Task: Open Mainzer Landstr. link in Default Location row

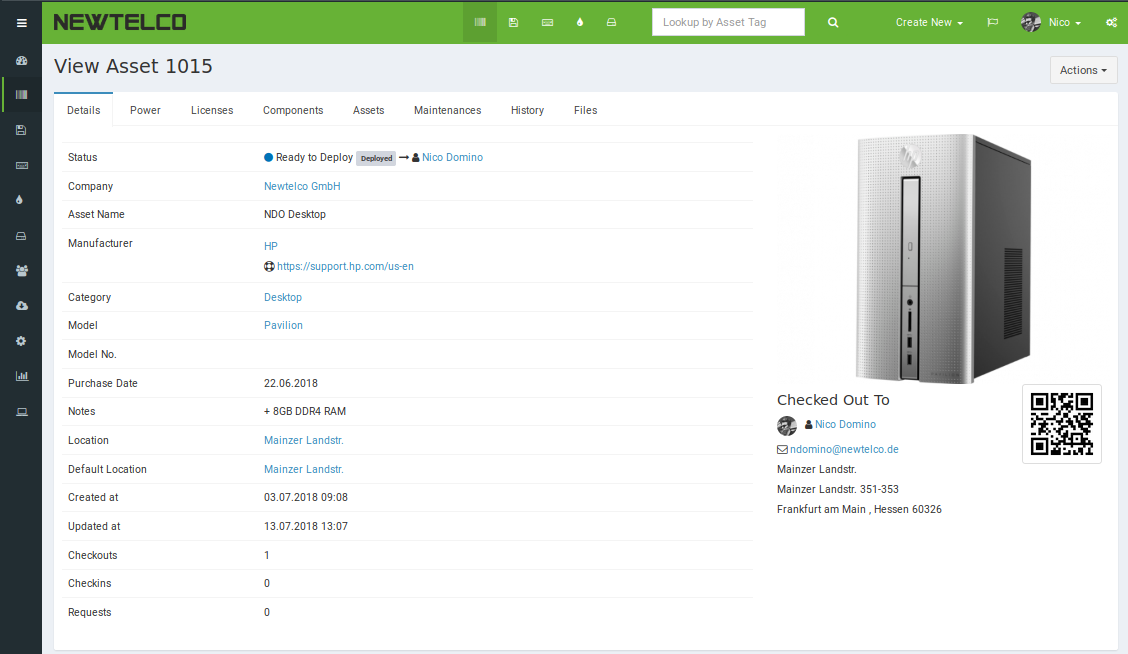Action: pos(304,469)
